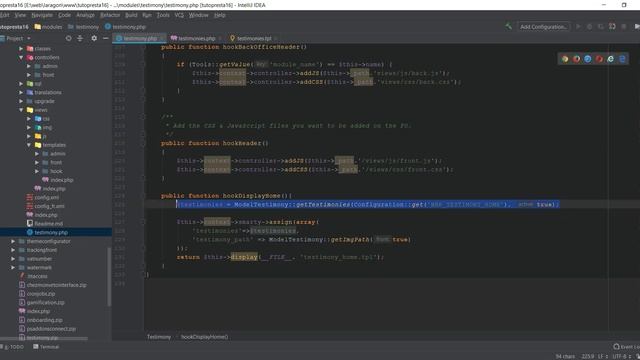Open the Event Log in status bar

tap(627, 347)
